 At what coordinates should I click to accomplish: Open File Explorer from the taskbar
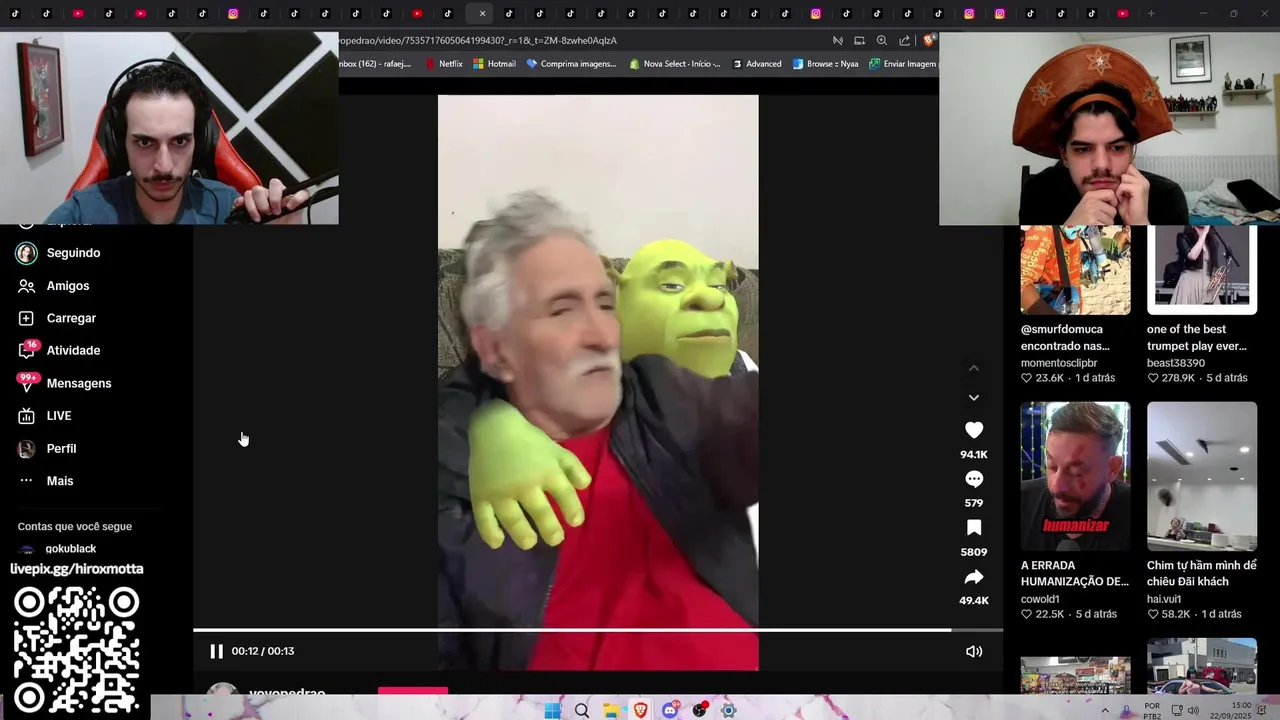pyautogui.click(x=611, y=711)
